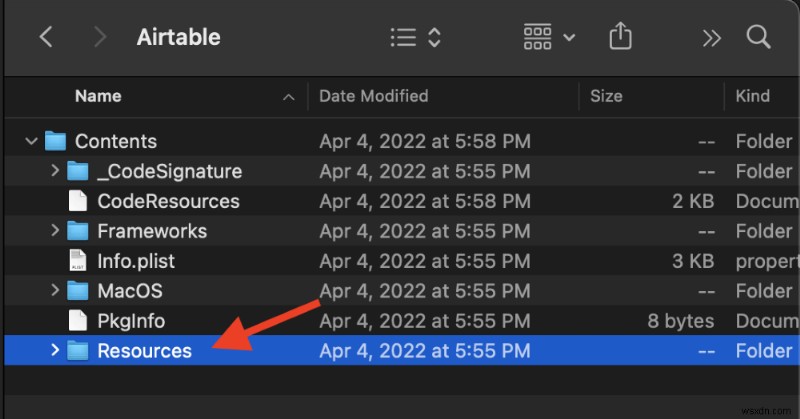Expand the MacOS folder
The width and height of the screenshot is (800, 419).
(x=55, y=291)
